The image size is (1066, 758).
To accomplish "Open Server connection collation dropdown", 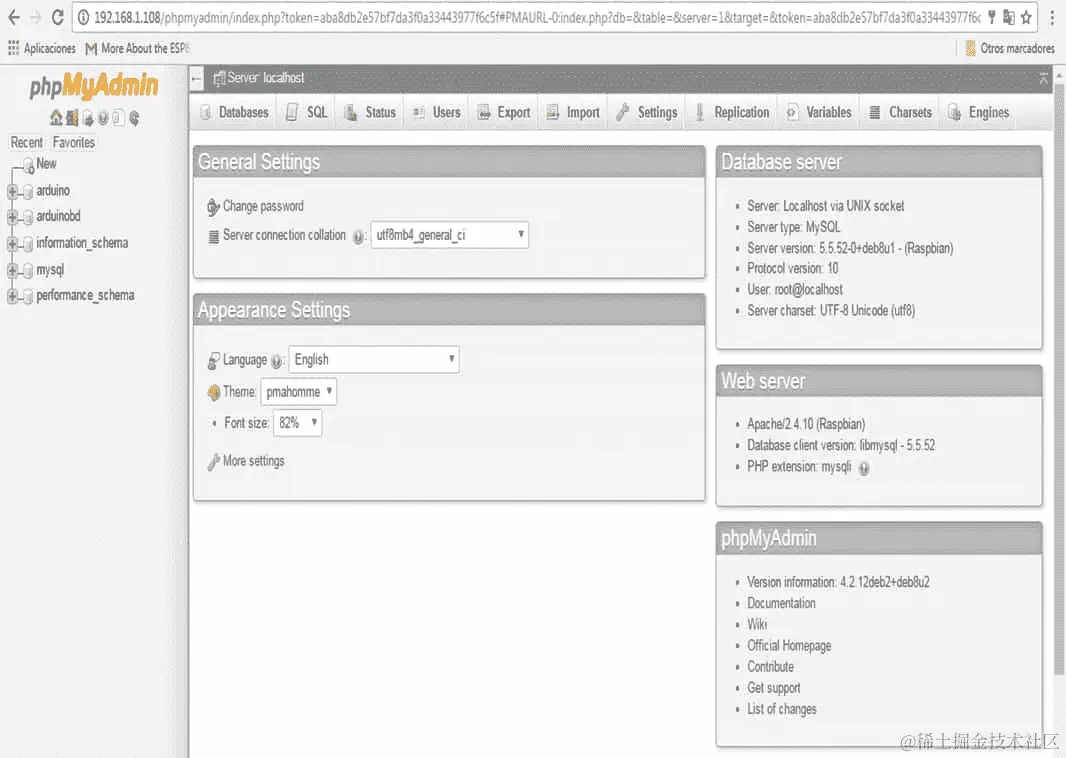I will pos(449,235).
